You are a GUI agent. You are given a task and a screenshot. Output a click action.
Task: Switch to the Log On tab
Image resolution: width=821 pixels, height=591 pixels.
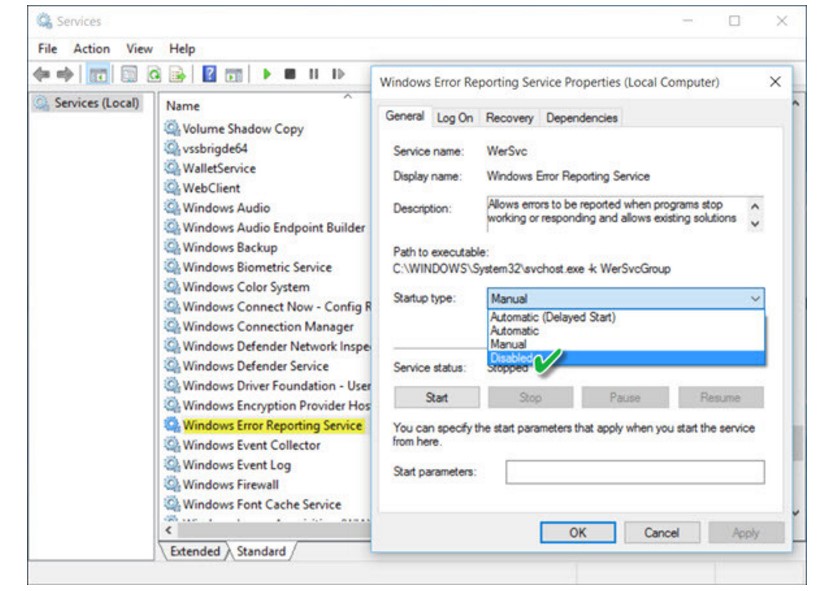pyautogui.click(x=455, y=118)
